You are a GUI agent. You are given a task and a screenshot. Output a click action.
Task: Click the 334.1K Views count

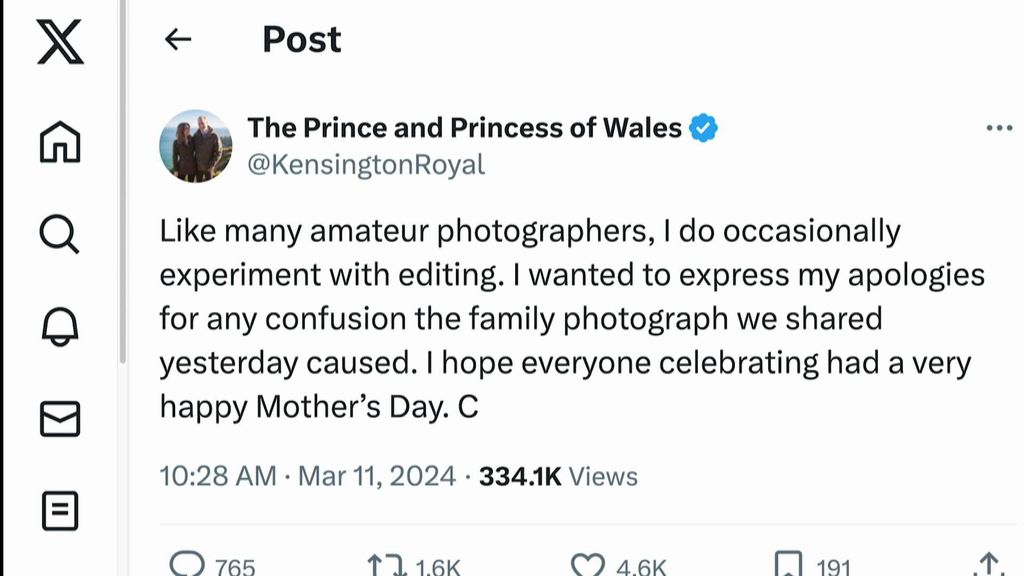[558, 476]
